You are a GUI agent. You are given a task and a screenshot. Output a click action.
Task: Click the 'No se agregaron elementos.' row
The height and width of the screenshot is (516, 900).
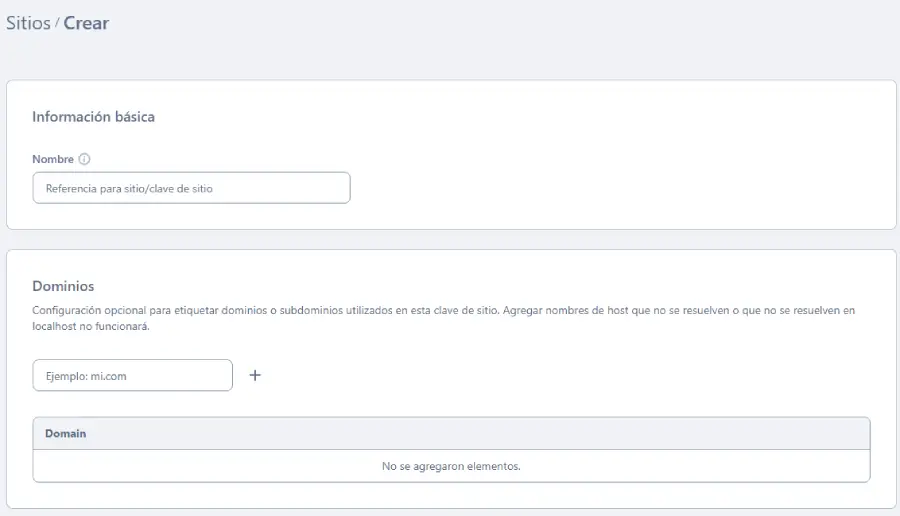coord(451,466)
